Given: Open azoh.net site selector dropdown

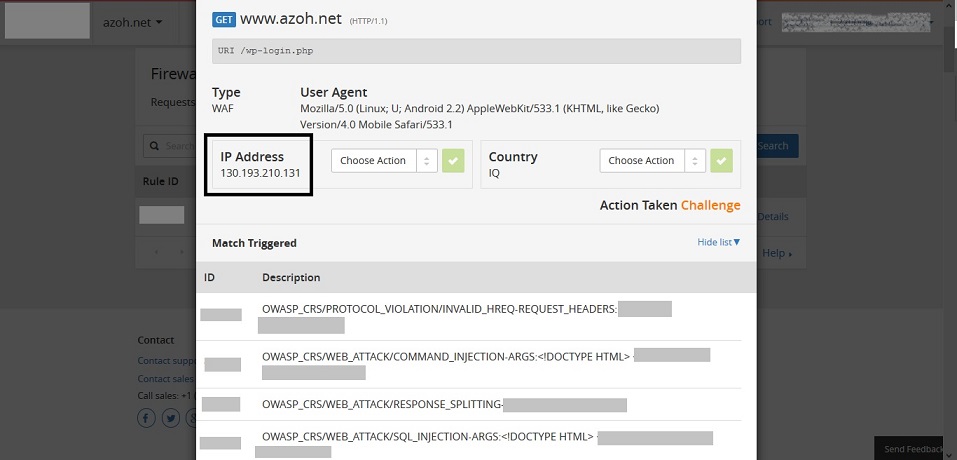Looking at the screenshot, I should 134,23.
